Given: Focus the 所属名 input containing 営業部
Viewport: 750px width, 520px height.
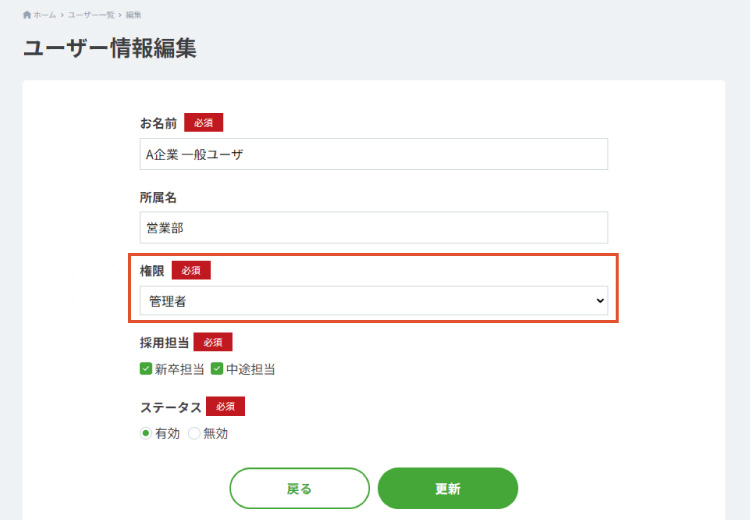Looking at the screenshot, I should tap(374, 228).
